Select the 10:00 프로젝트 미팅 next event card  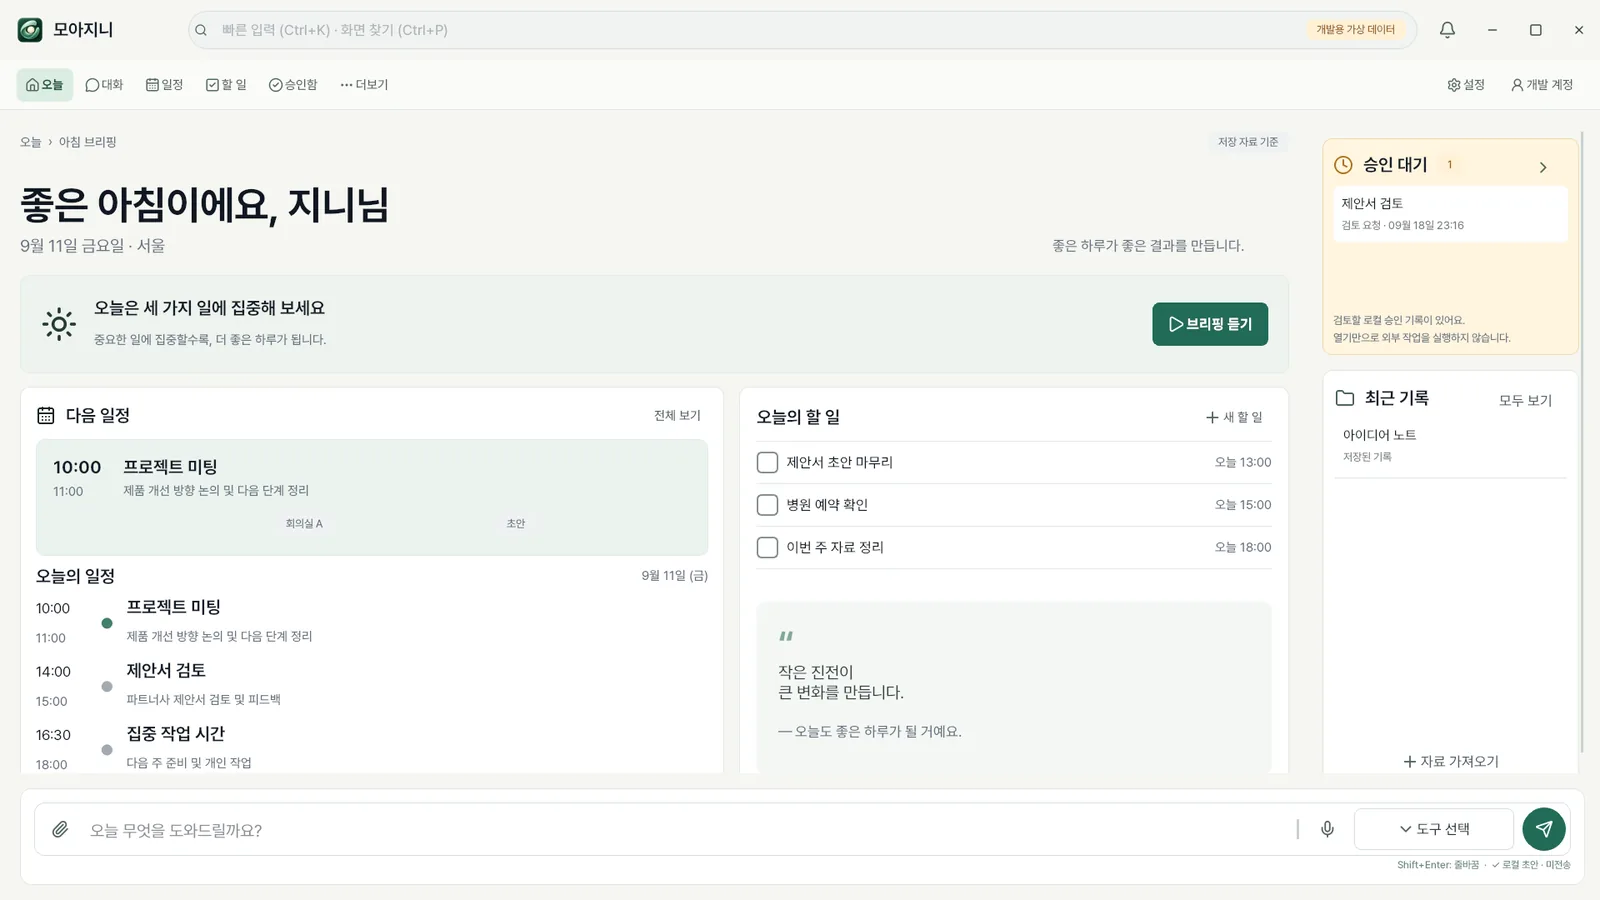pyautogui.click(x=372, y=497)
